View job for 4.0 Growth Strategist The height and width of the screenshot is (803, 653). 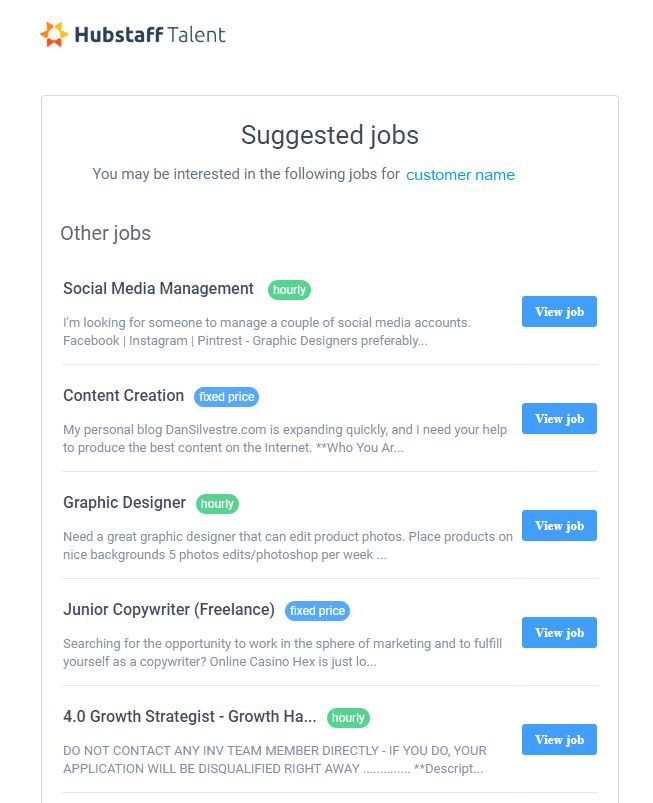click(x=559, y=739)
